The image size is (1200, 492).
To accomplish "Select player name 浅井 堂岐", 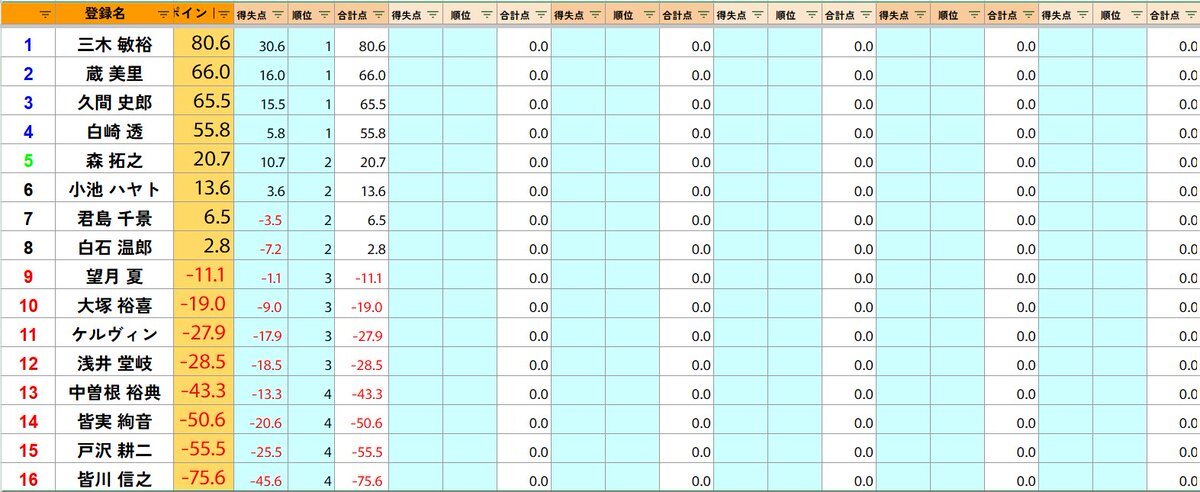I will (114, 363).
